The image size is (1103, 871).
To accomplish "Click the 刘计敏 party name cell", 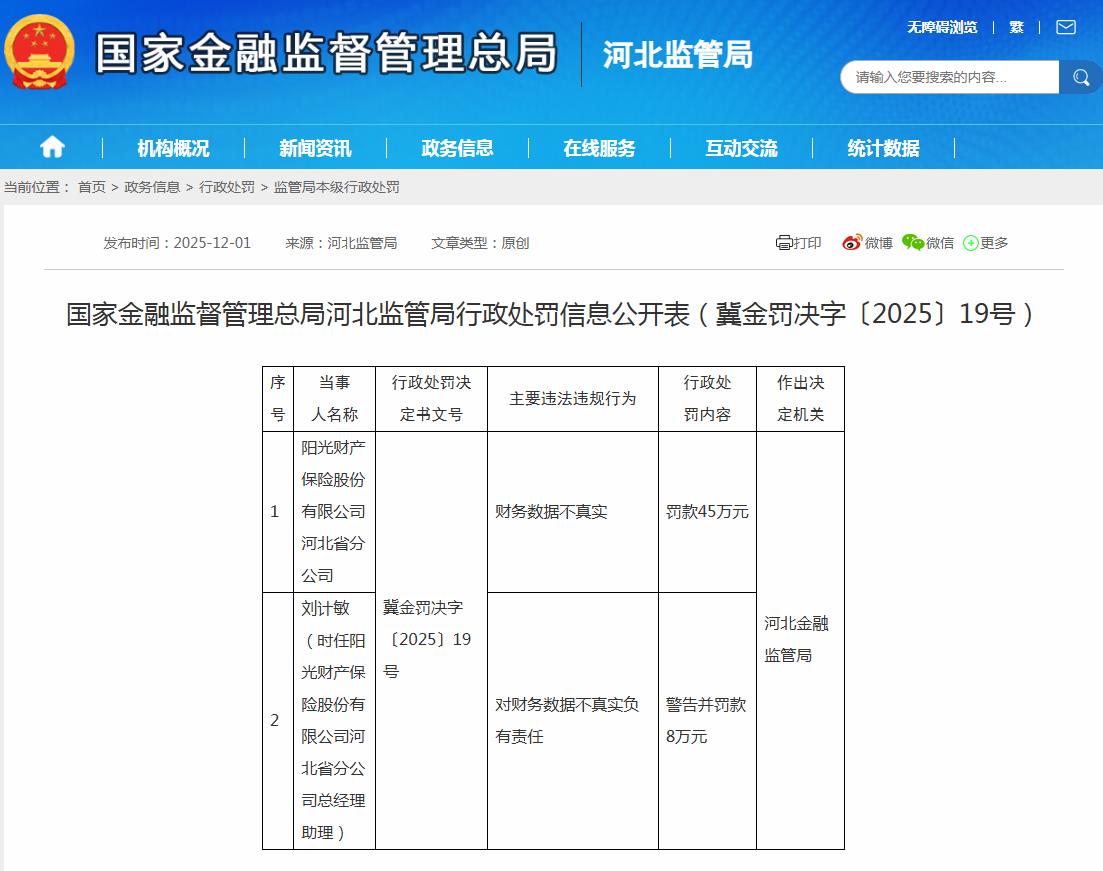I will (x=334, y=720).
